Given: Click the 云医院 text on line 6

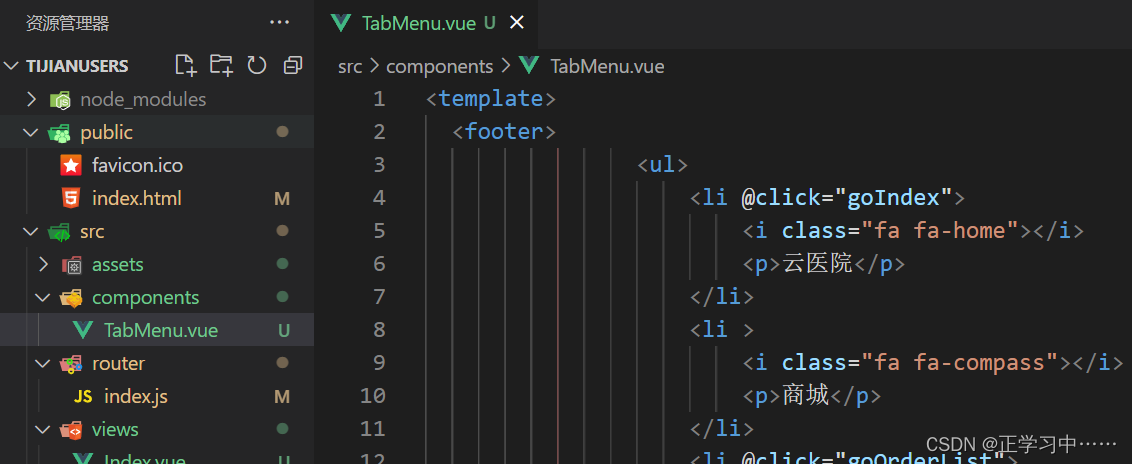Looking at the screenshot, I should [818, 264].
